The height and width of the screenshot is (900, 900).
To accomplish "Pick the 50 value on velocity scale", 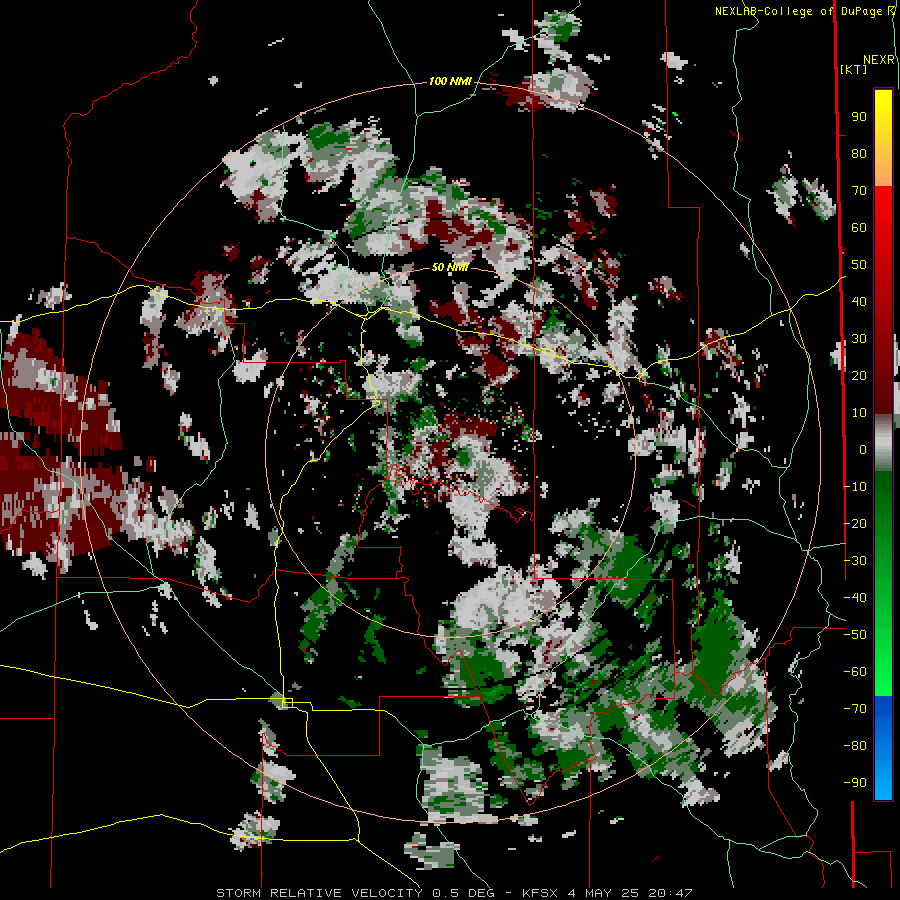I will click(859, 265).
